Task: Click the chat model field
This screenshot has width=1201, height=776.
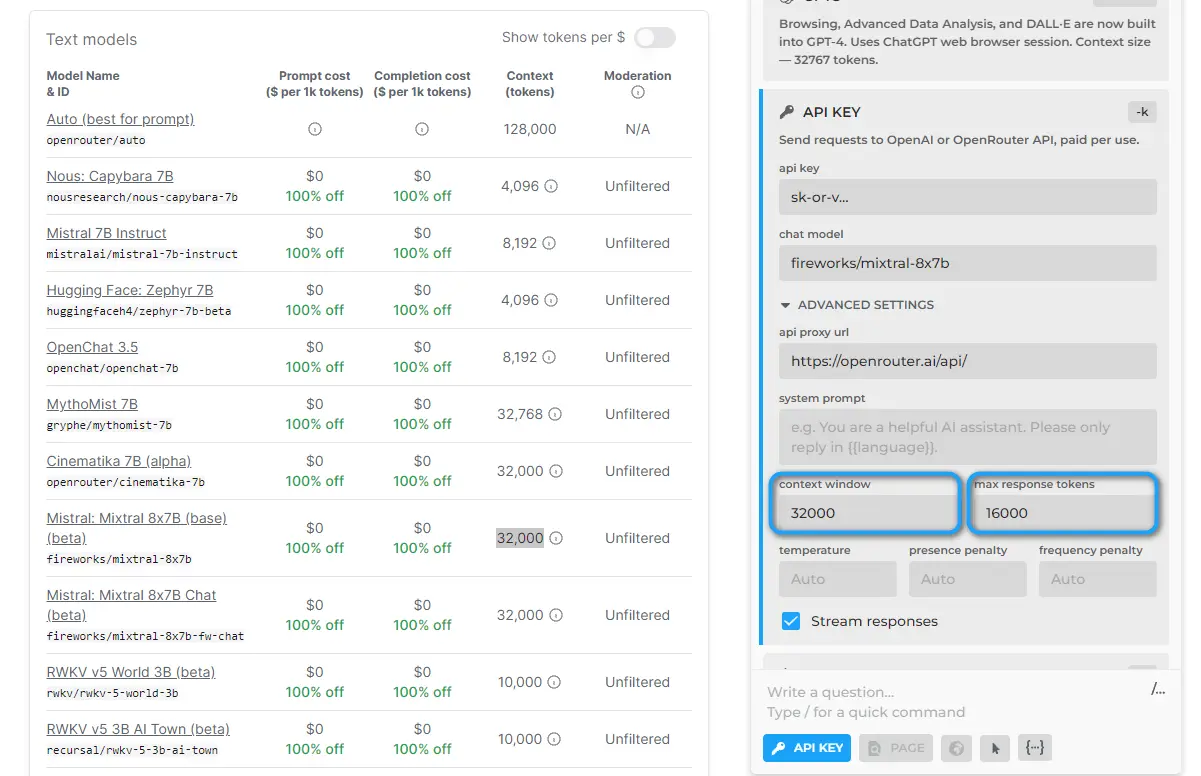Action: 967,263
